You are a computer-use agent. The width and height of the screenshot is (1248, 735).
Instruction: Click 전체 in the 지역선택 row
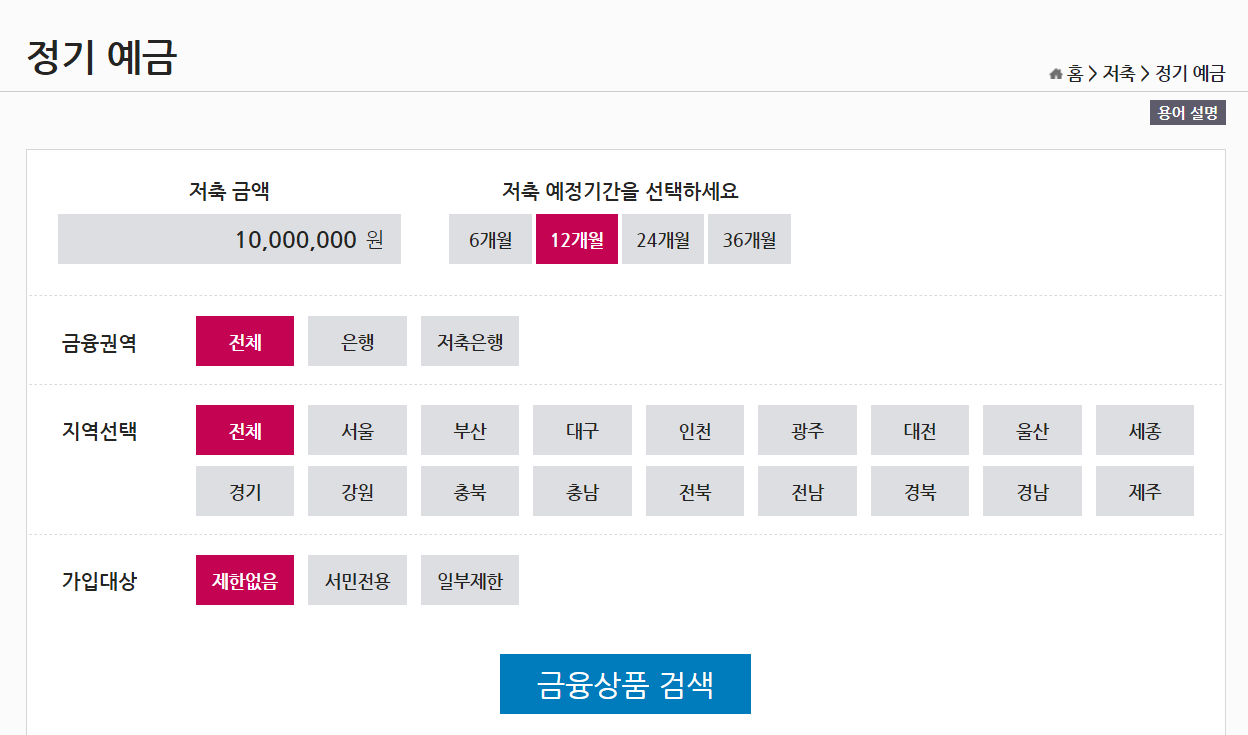click(244, 429)
